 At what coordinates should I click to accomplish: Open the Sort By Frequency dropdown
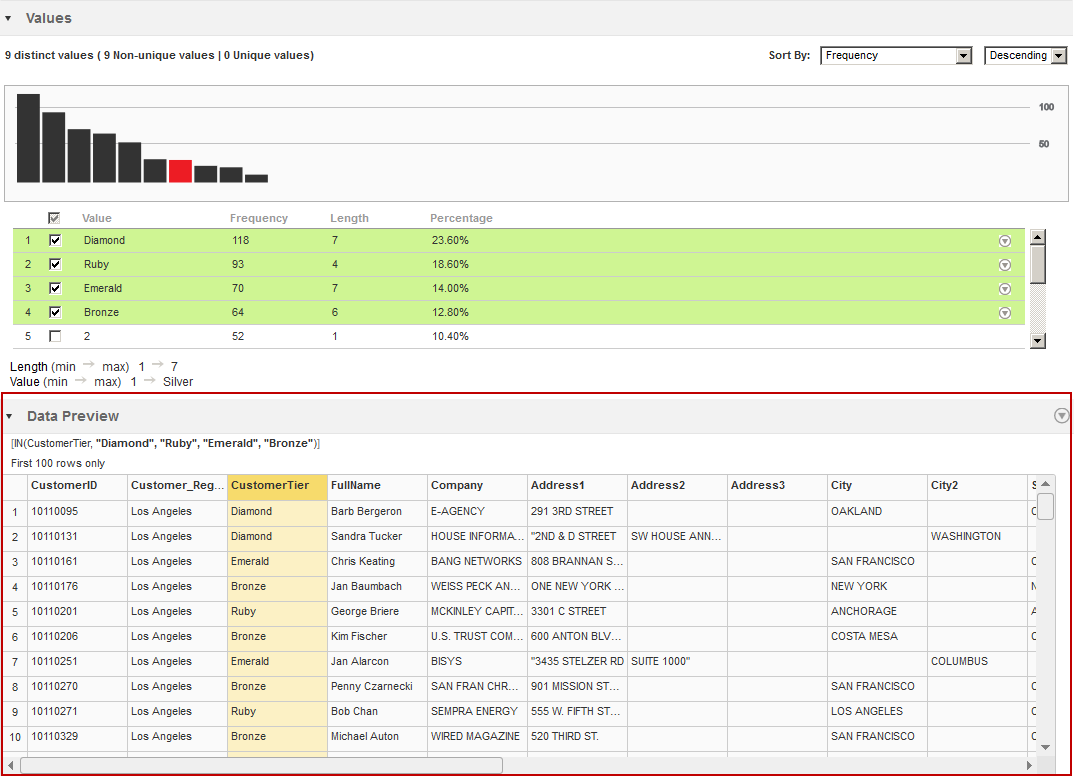click(896, 56)
